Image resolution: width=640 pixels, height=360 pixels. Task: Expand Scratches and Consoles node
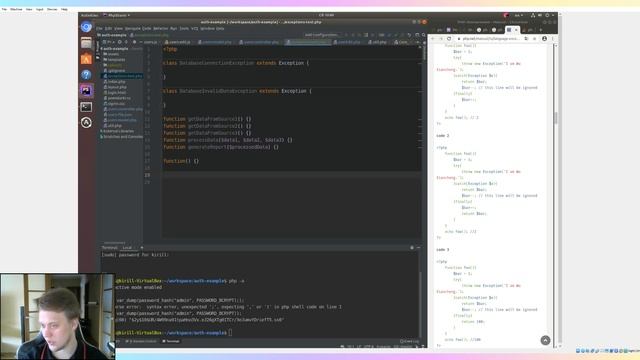click(101, 137)
